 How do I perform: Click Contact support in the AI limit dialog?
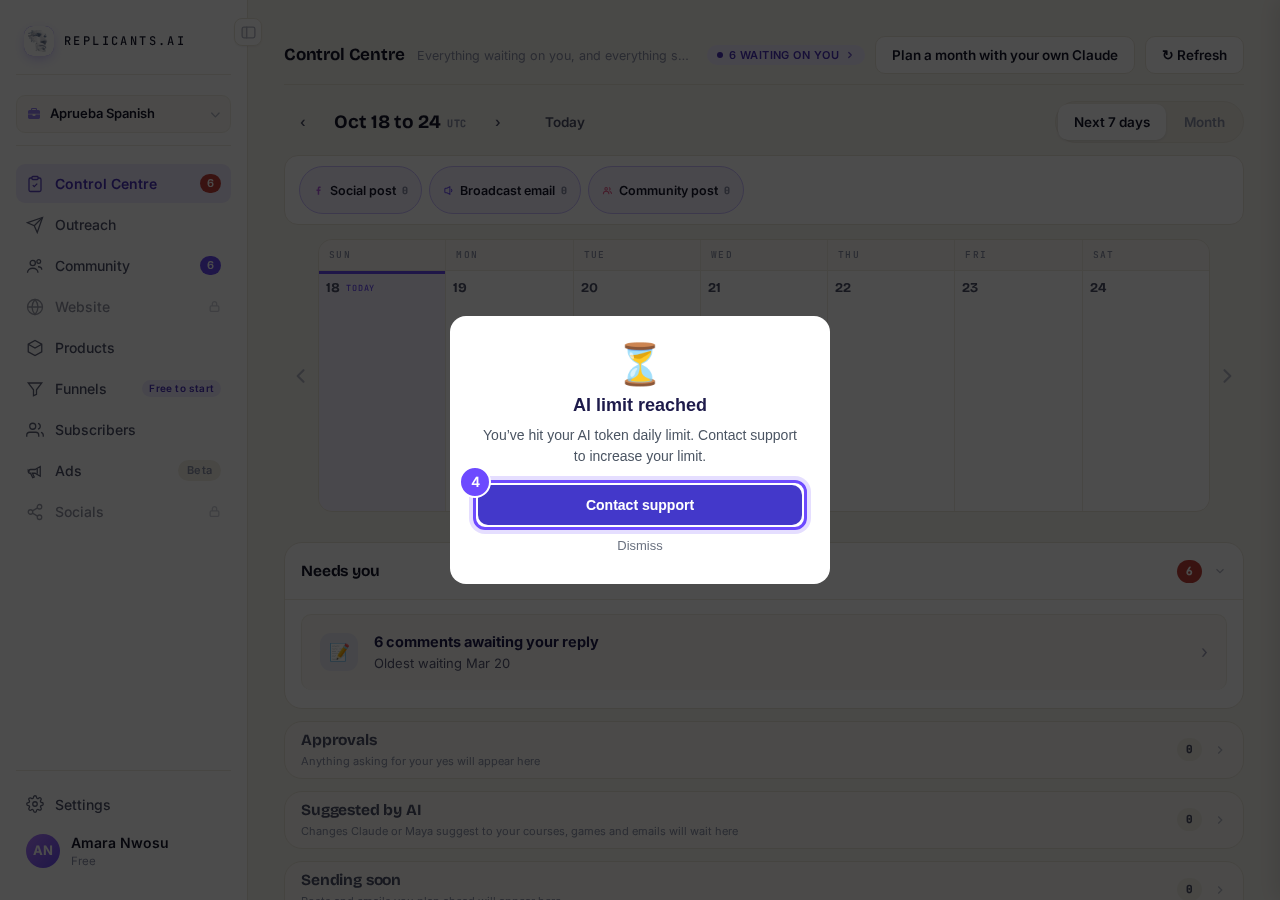click(x=640, y=505)
